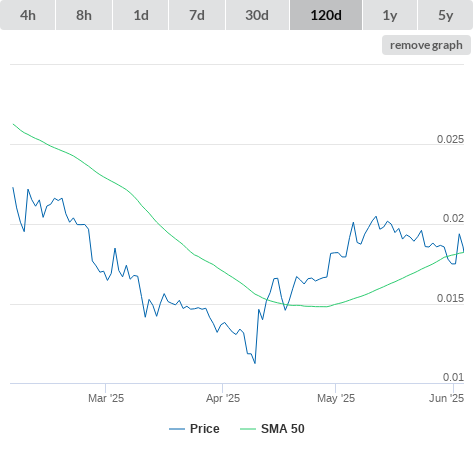Select the 4h time range tab

click(x=28, y=15)
